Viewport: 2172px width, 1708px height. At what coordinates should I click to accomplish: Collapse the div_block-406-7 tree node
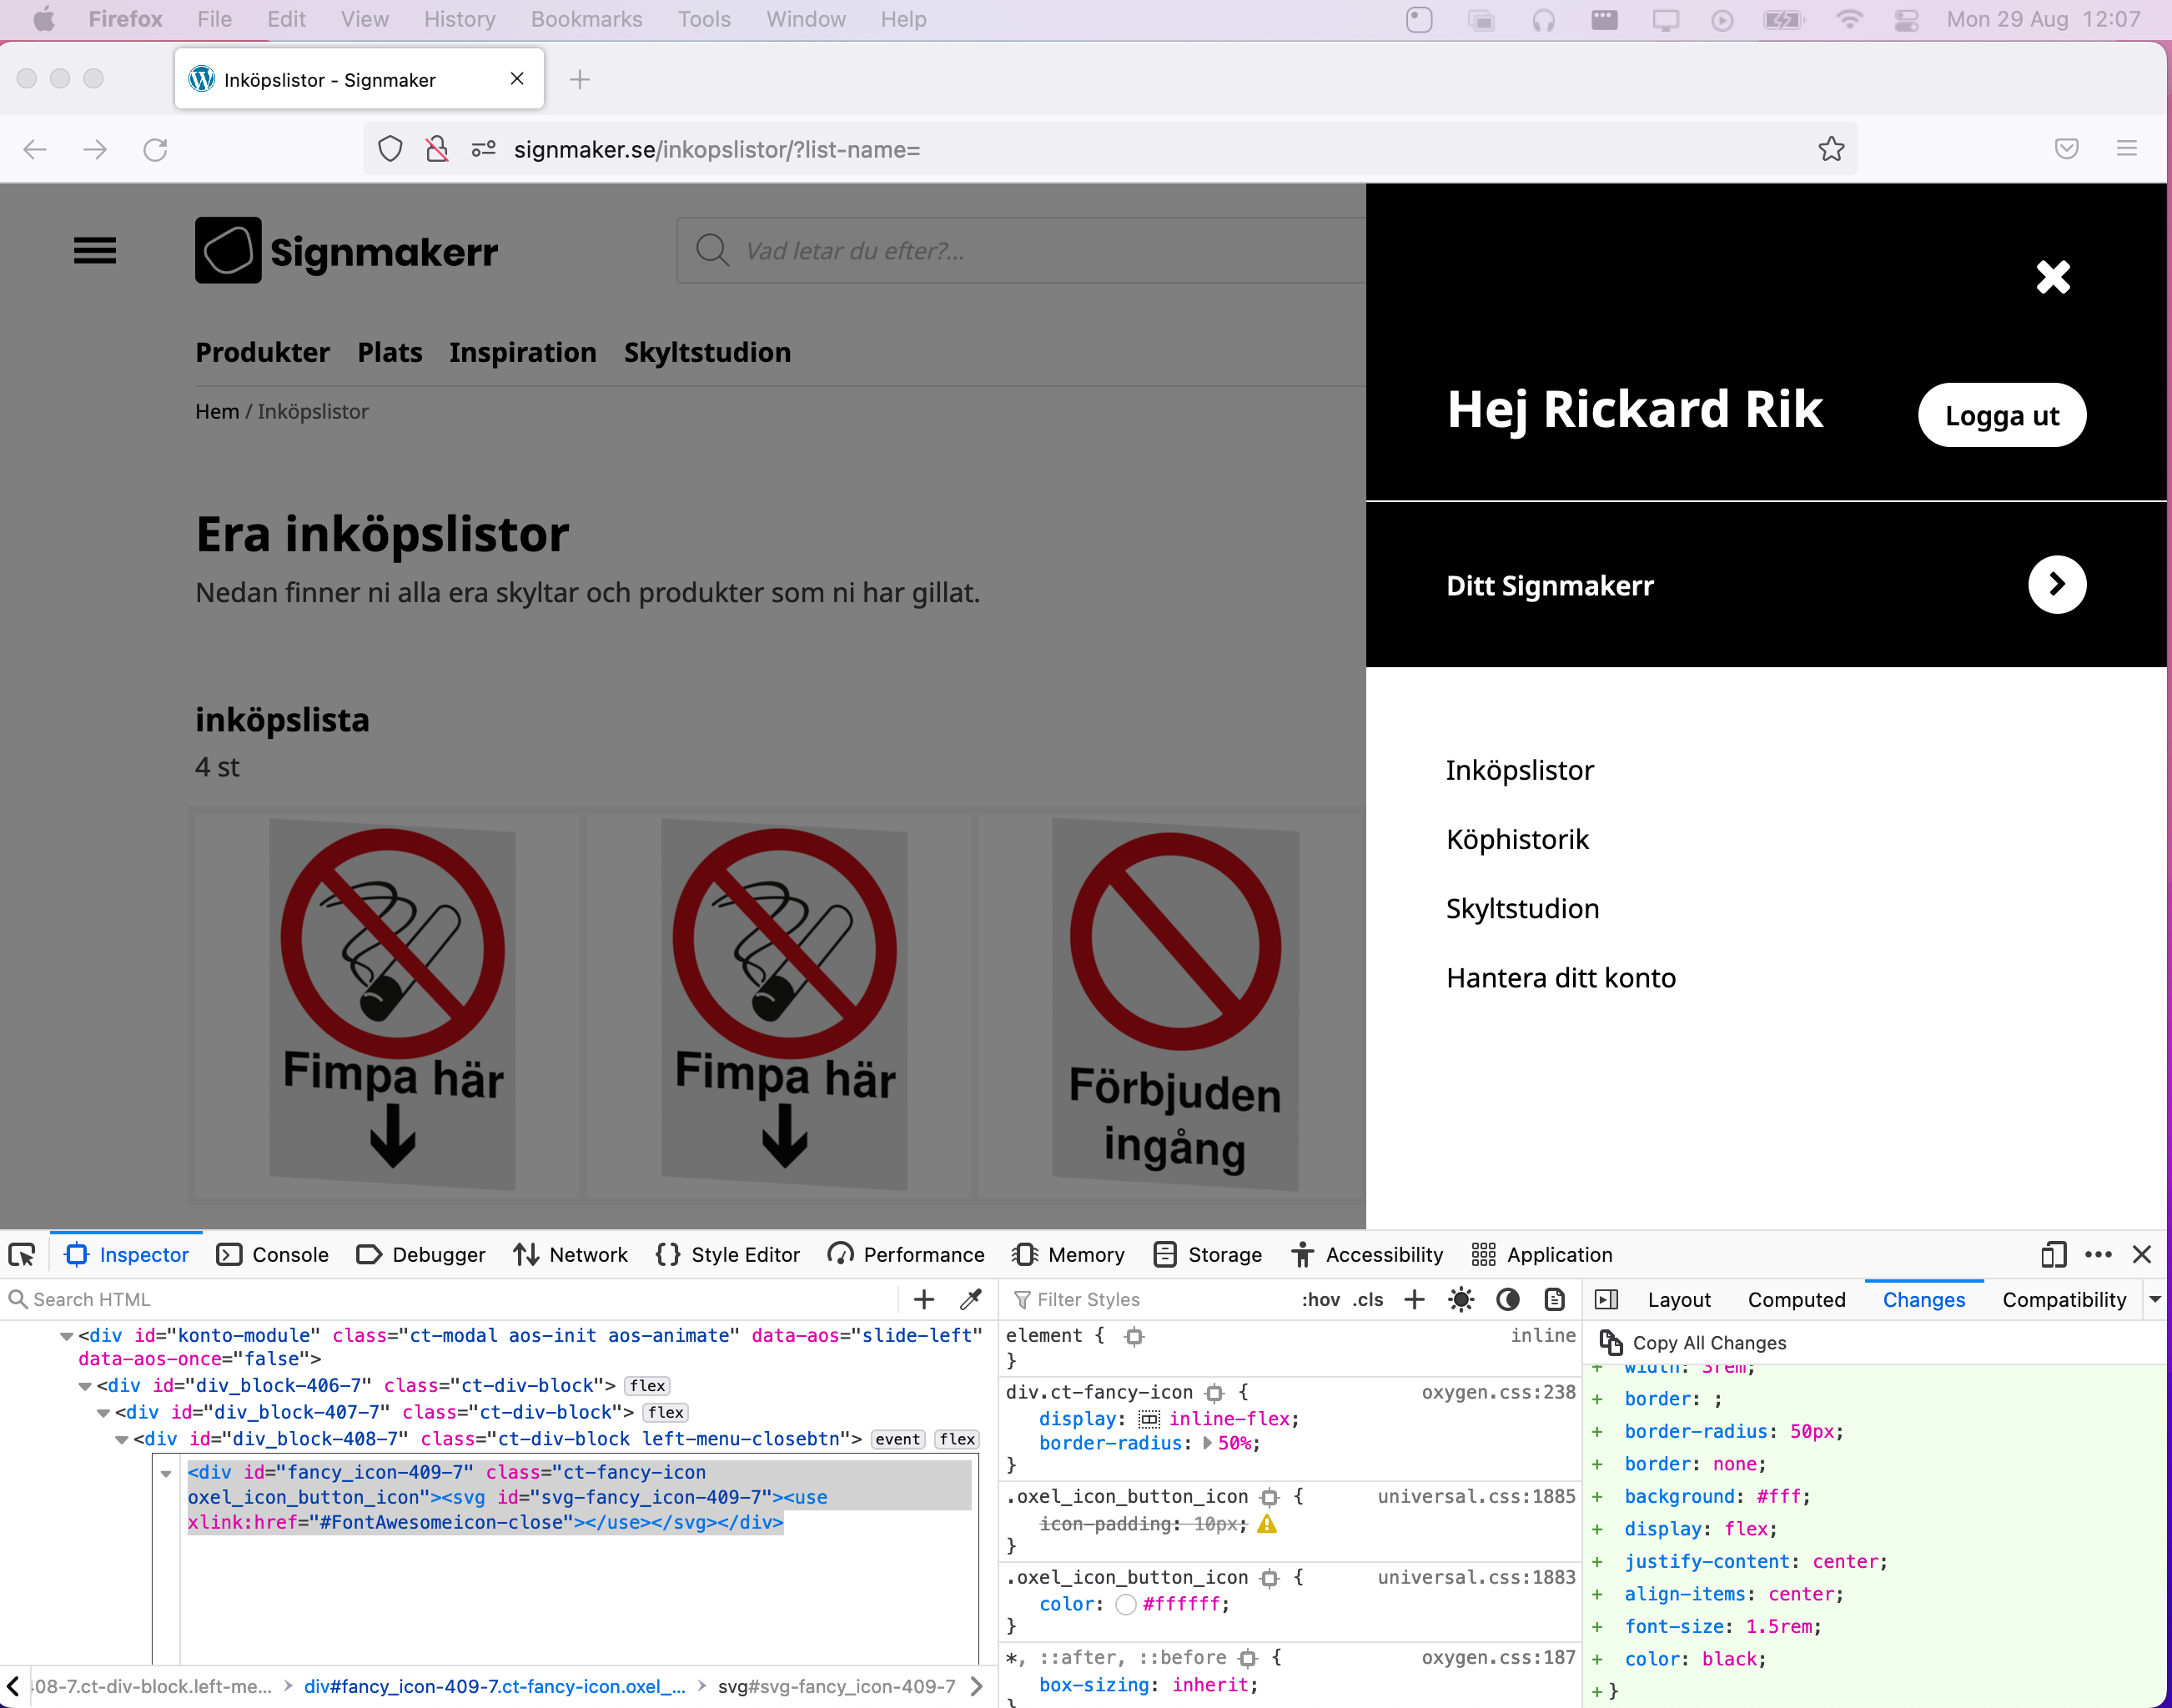tap(85, 1386)
